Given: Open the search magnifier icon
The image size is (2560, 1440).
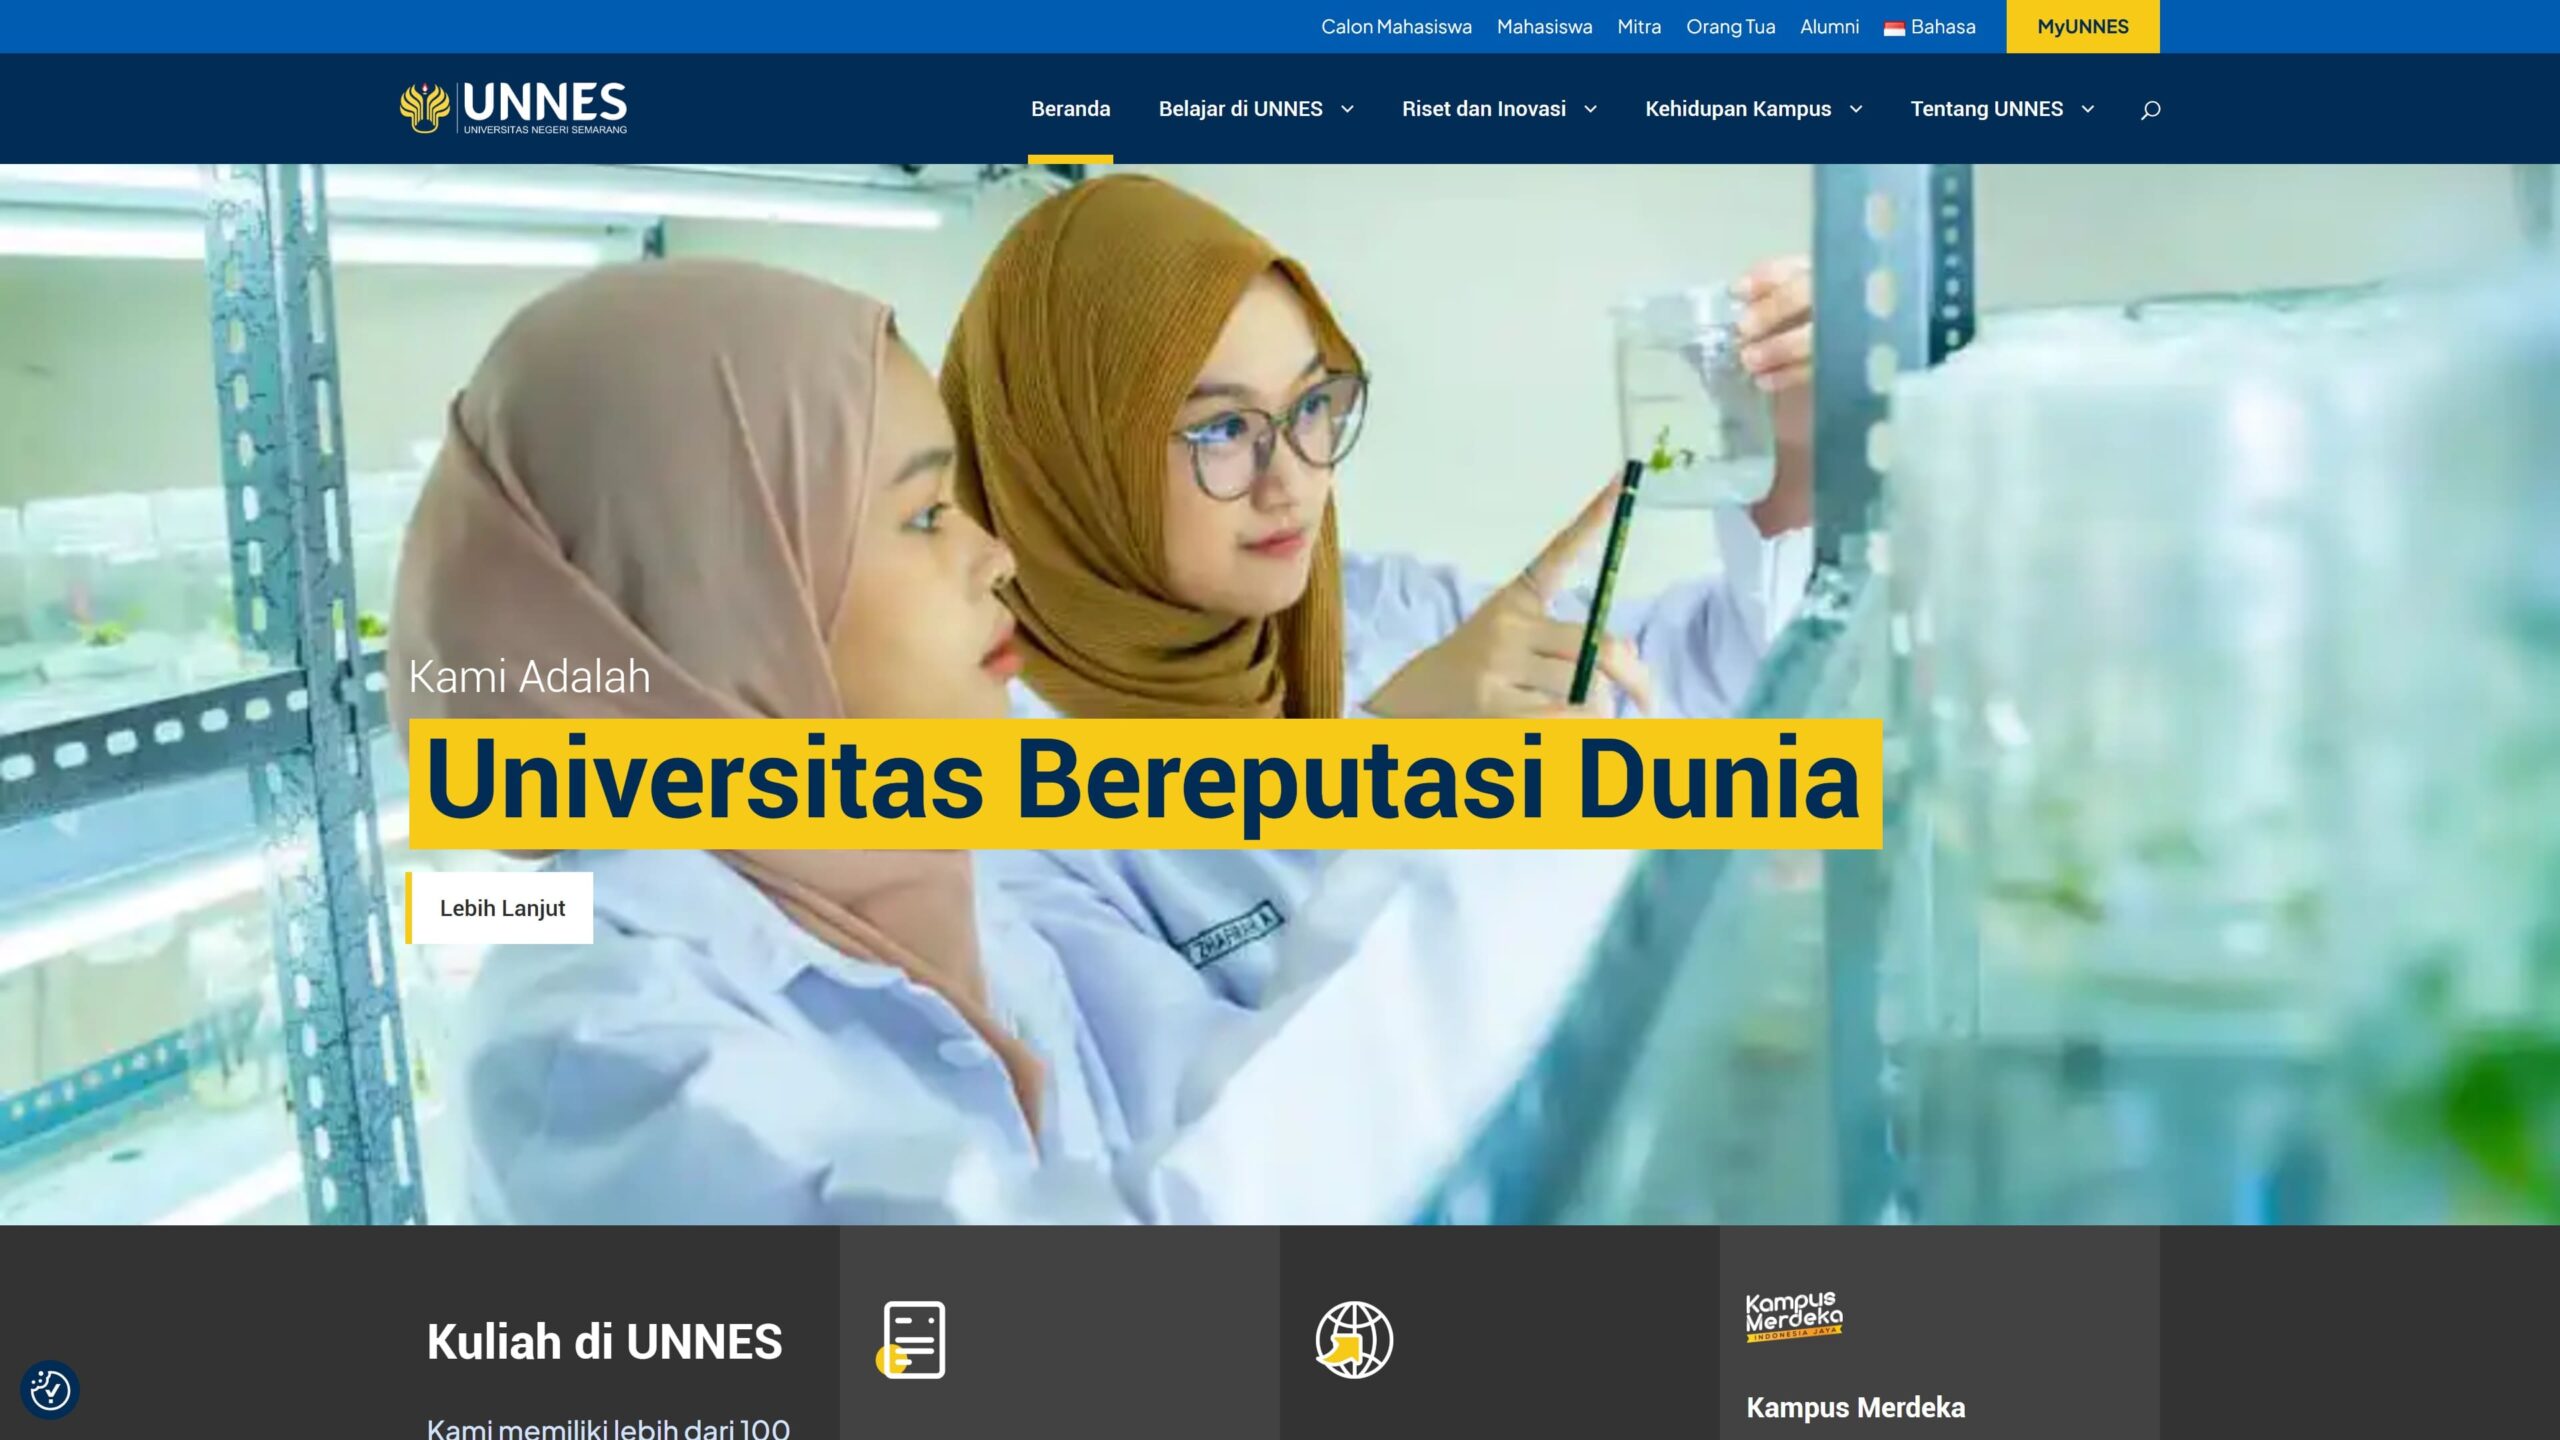Looking at the screenshot, I should 2150,109.
